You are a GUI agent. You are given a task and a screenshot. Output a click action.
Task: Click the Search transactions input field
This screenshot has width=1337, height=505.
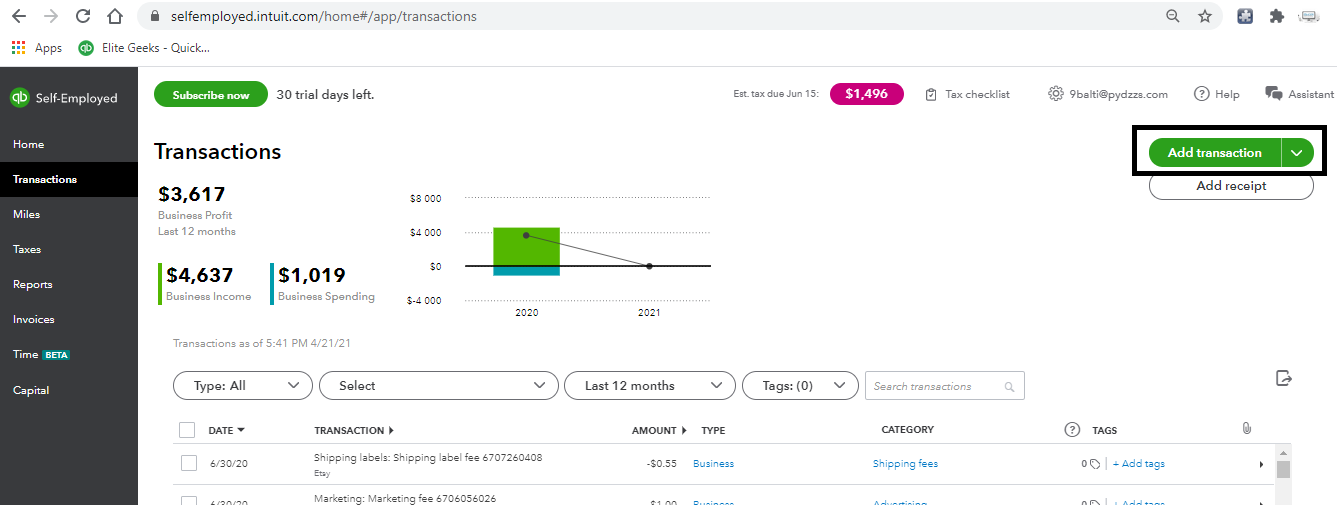click(x=935, y=387)
